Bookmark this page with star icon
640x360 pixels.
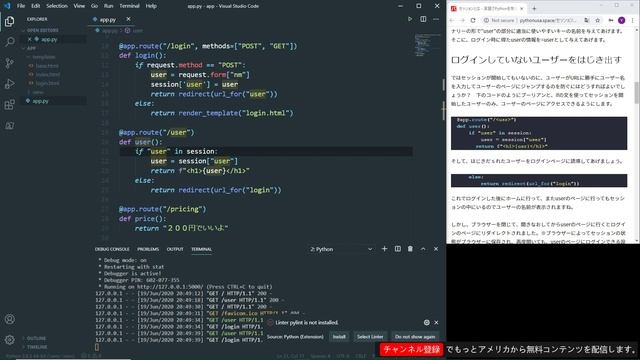598,20
